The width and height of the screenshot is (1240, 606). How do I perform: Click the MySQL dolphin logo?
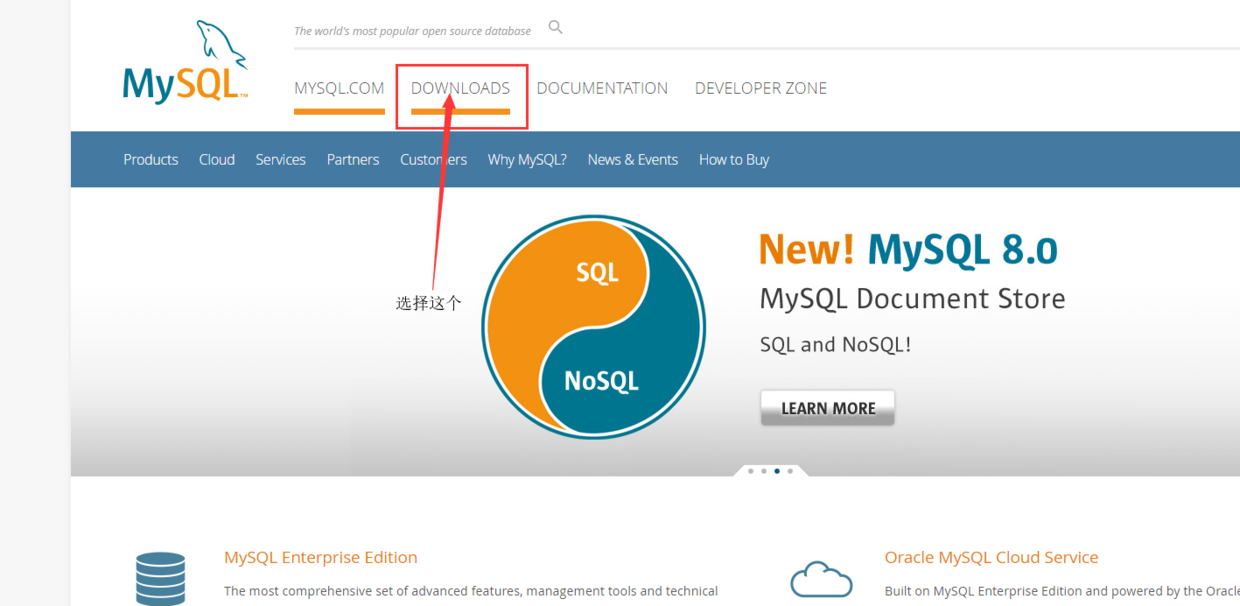coord(185,61)
